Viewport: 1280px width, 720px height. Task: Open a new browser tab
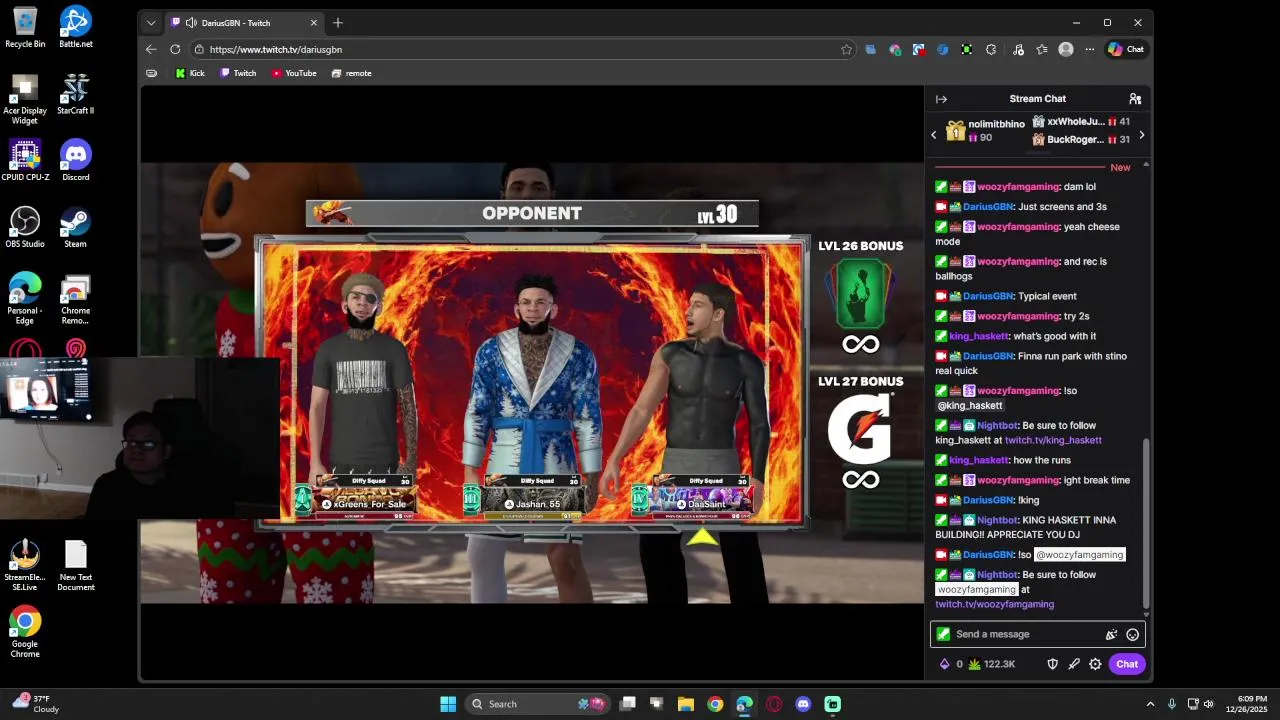(x=338, y=23)
